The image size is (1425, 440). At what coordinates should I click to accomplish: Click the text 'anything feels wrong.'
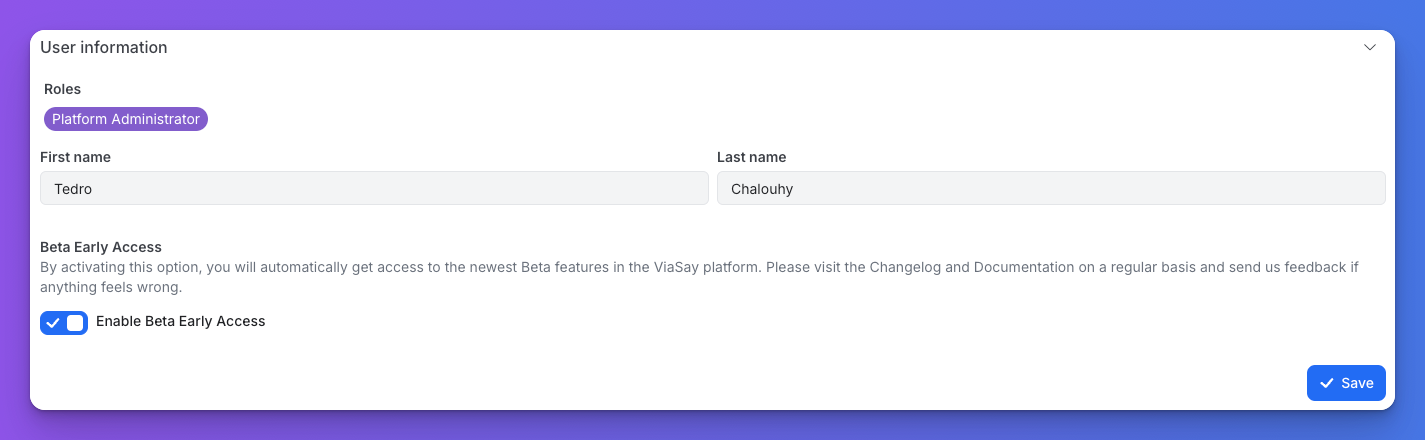click(111, 287)
